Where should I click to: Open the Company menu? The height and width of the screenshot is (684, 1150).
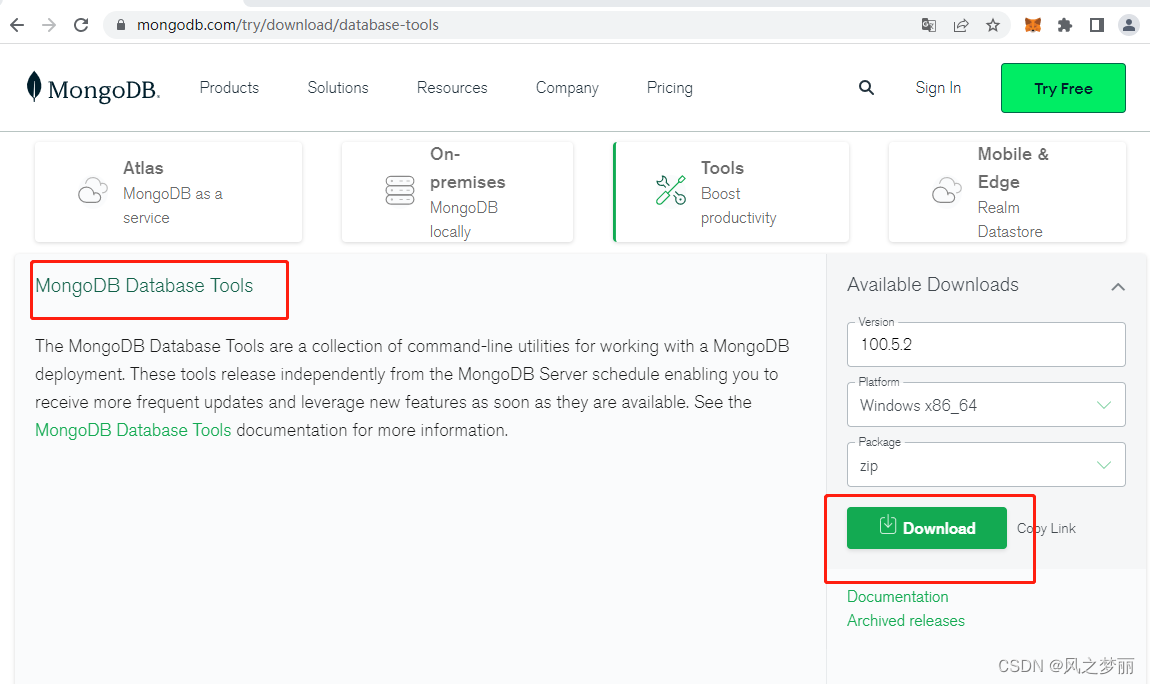[567, 88]
